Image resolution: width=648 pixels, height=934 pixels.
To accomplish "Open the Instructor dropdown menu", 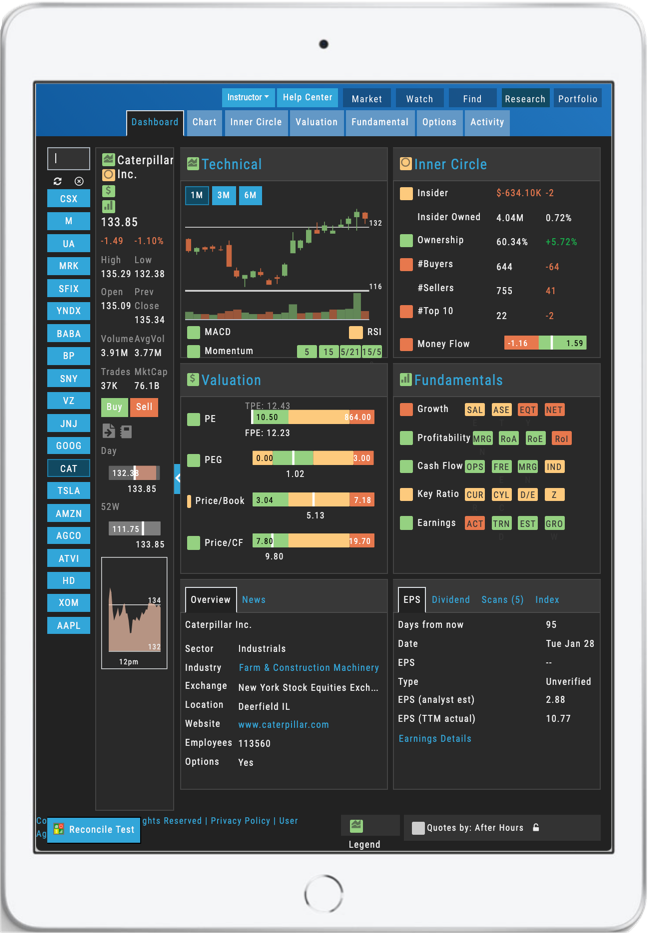I will [x=248, y=97].
